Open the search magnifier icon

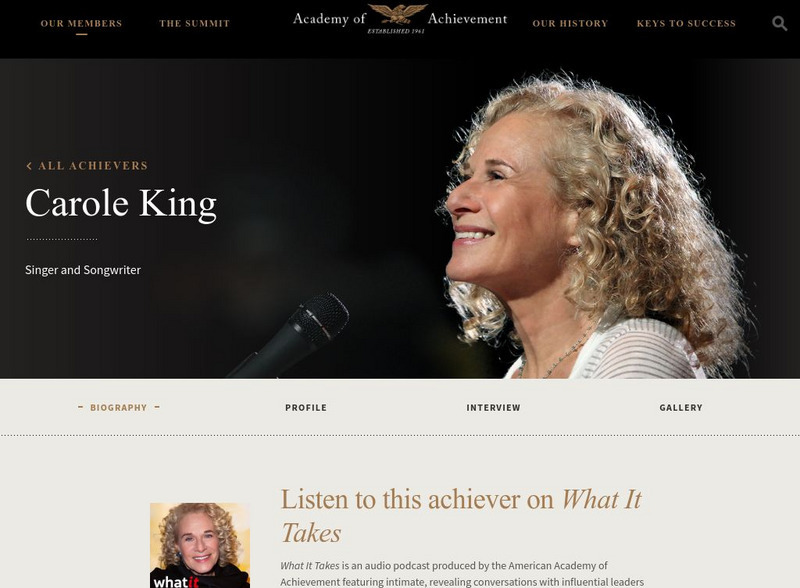[x=779, y=23]
